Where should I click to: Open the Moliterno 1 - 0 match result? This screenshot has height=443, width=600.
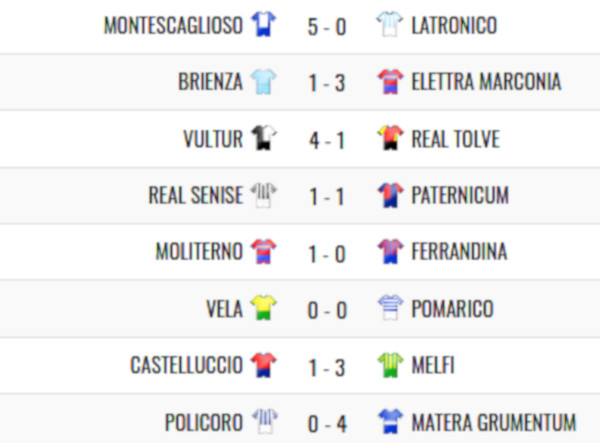tap(327, 254)
